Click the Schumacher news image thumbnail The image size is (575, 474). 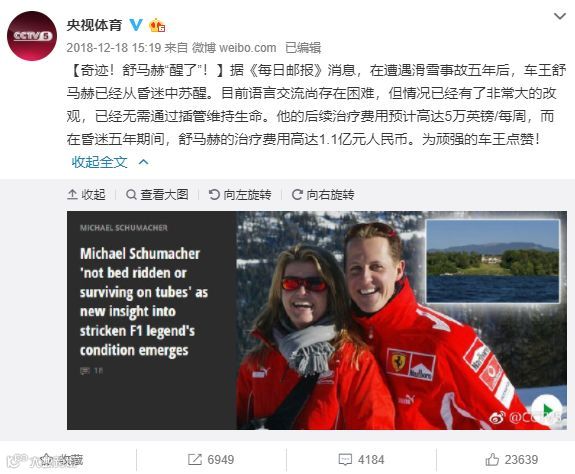tap(317, 320)
